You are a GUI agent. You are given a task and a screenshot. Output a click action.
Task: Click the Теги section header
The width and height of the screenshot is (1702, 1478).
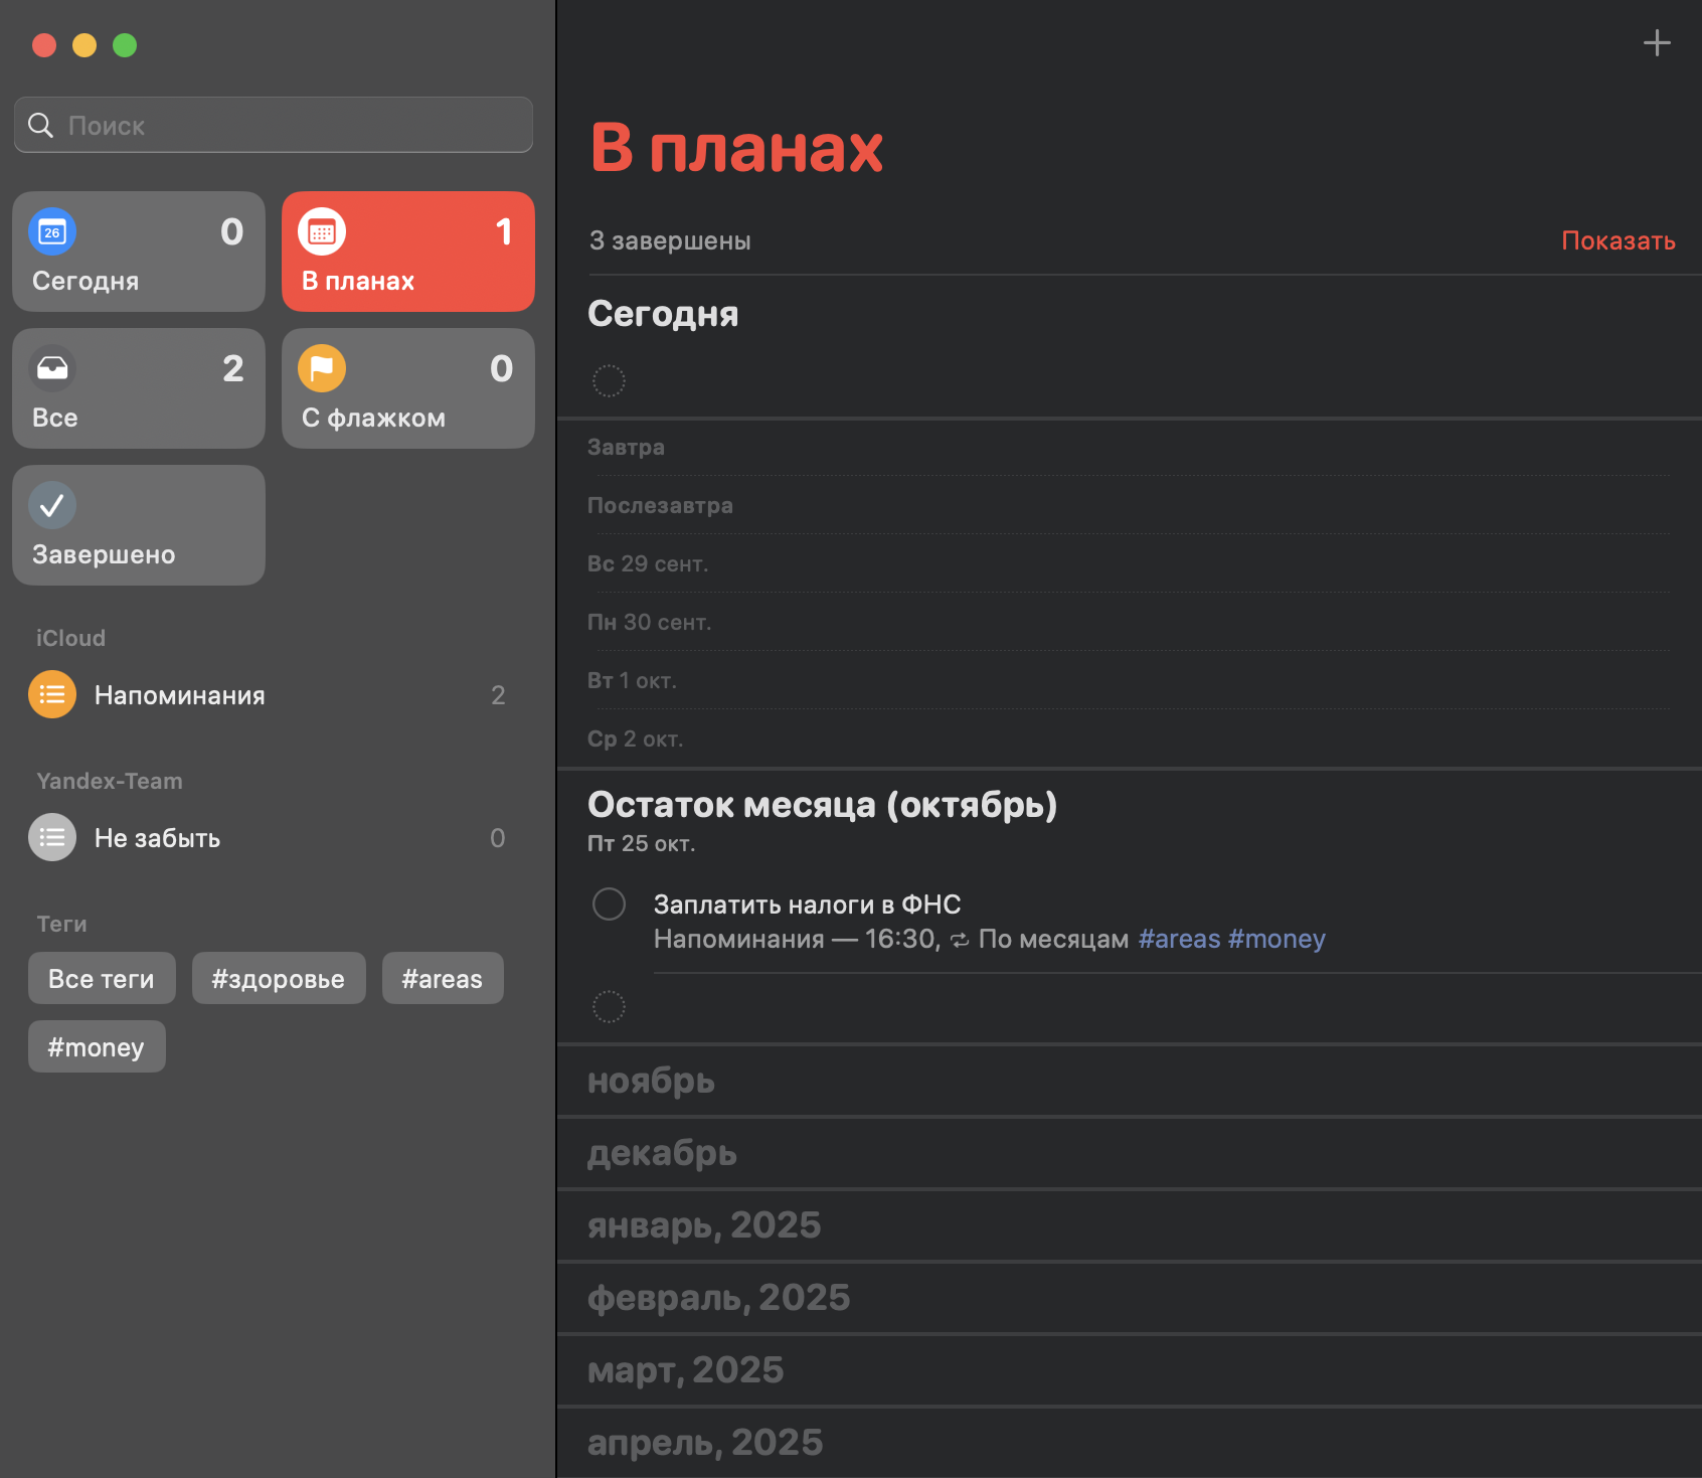(x=62, y=924)
